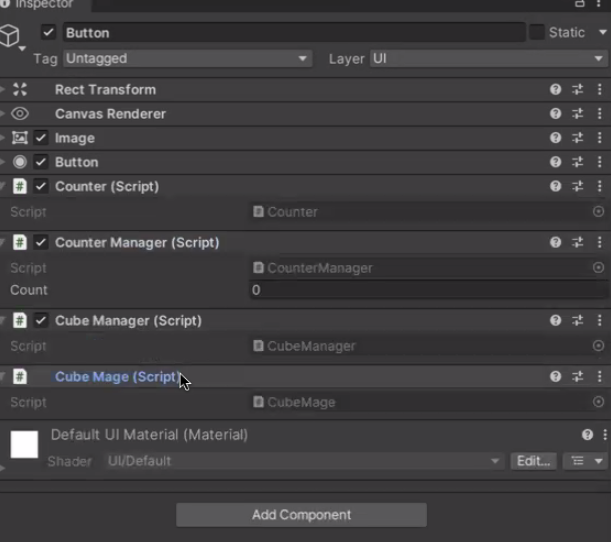Screen dimensions: 611x542
Task: Click the shader Edit... button
Action: click(x=533, y=461)
